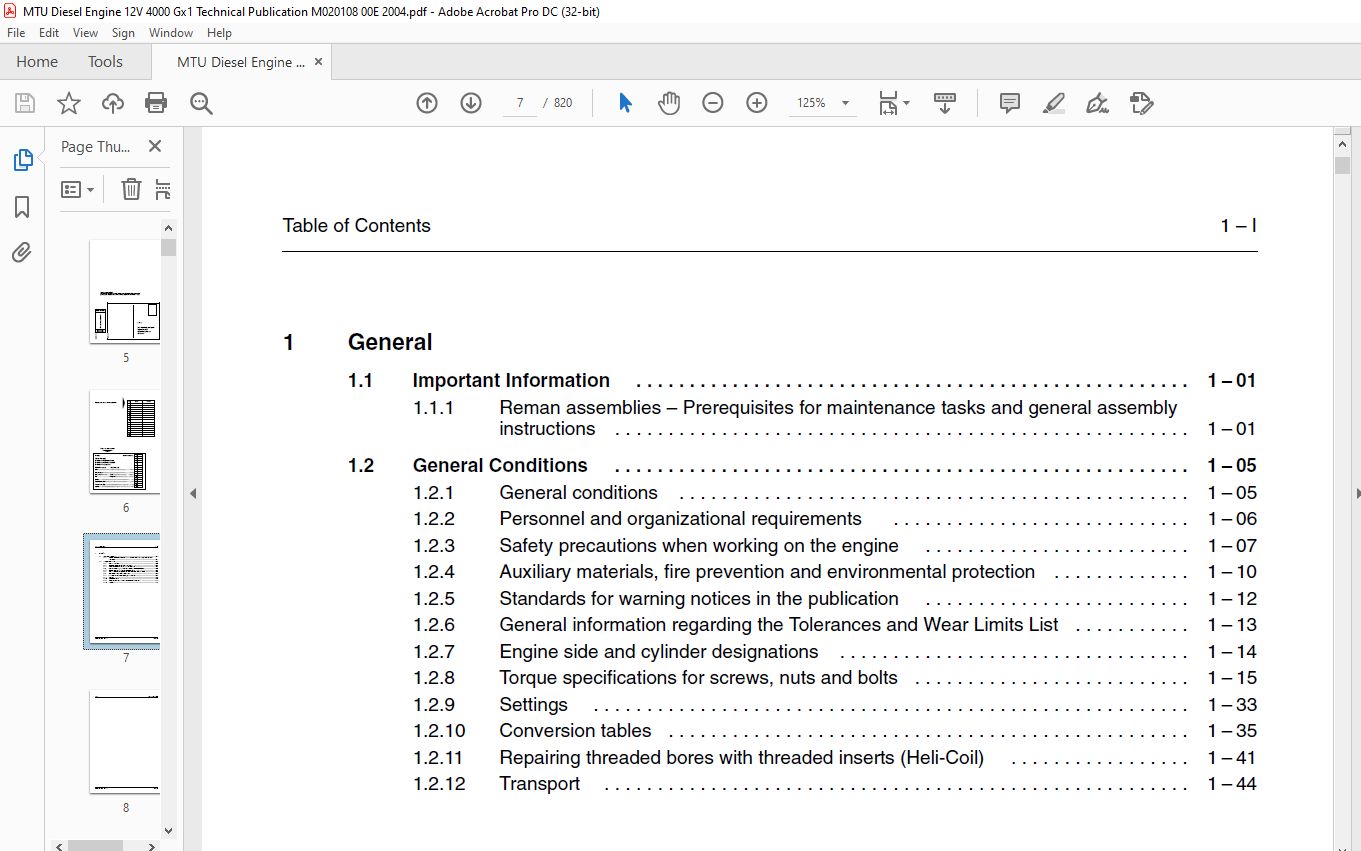The image size is (1361, 851).
Task: Print the document with the printer icon
Action: point(156,103)
